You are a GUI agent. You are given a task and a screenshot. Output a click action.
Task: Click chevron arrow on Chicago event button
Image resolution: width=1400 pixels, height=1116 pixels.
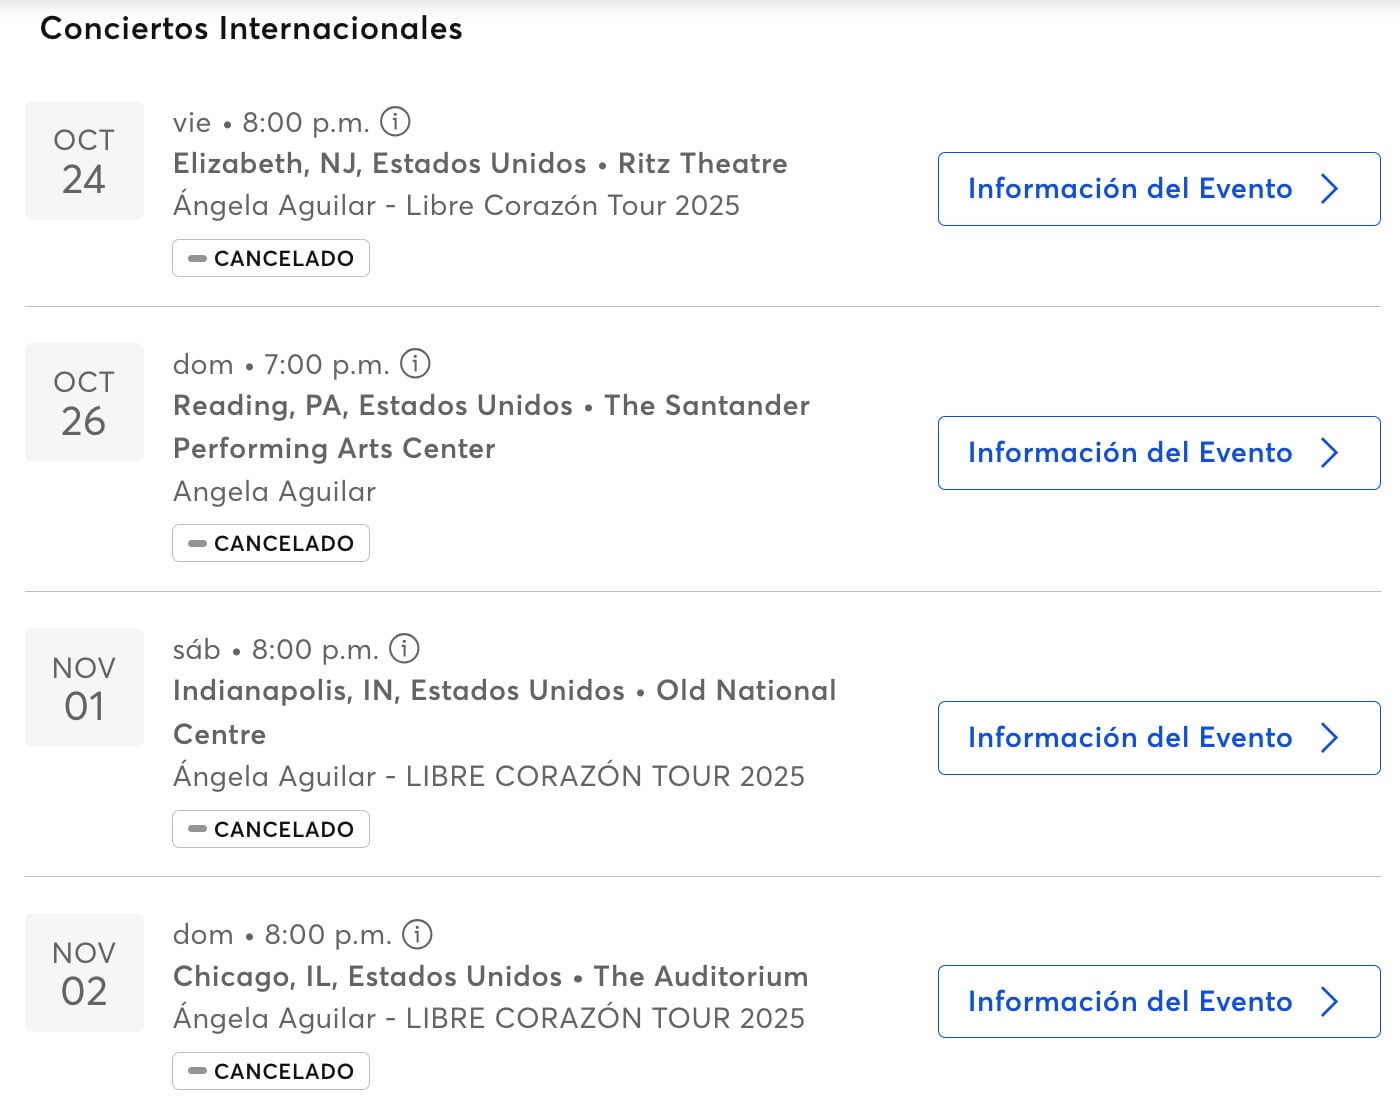[1329, 1001]
